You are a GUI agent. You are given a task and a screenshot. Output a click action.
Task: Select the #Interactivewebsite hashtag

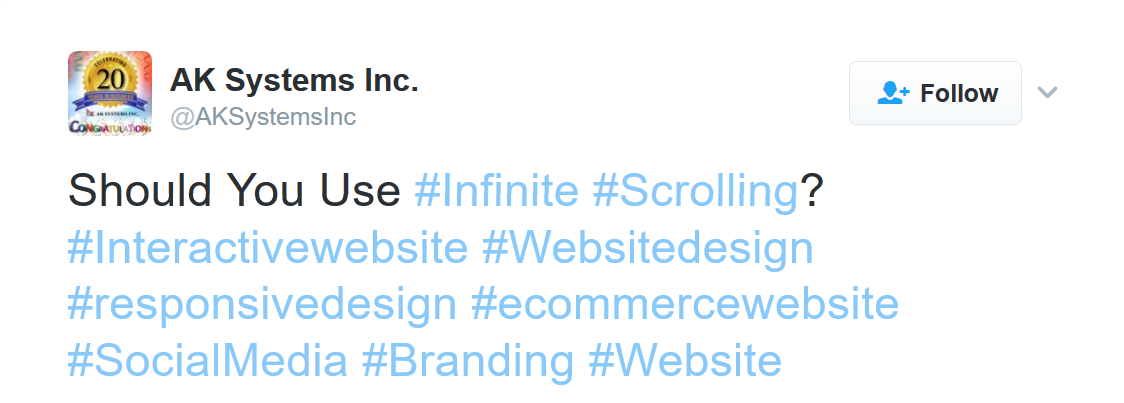click(267, 248)
